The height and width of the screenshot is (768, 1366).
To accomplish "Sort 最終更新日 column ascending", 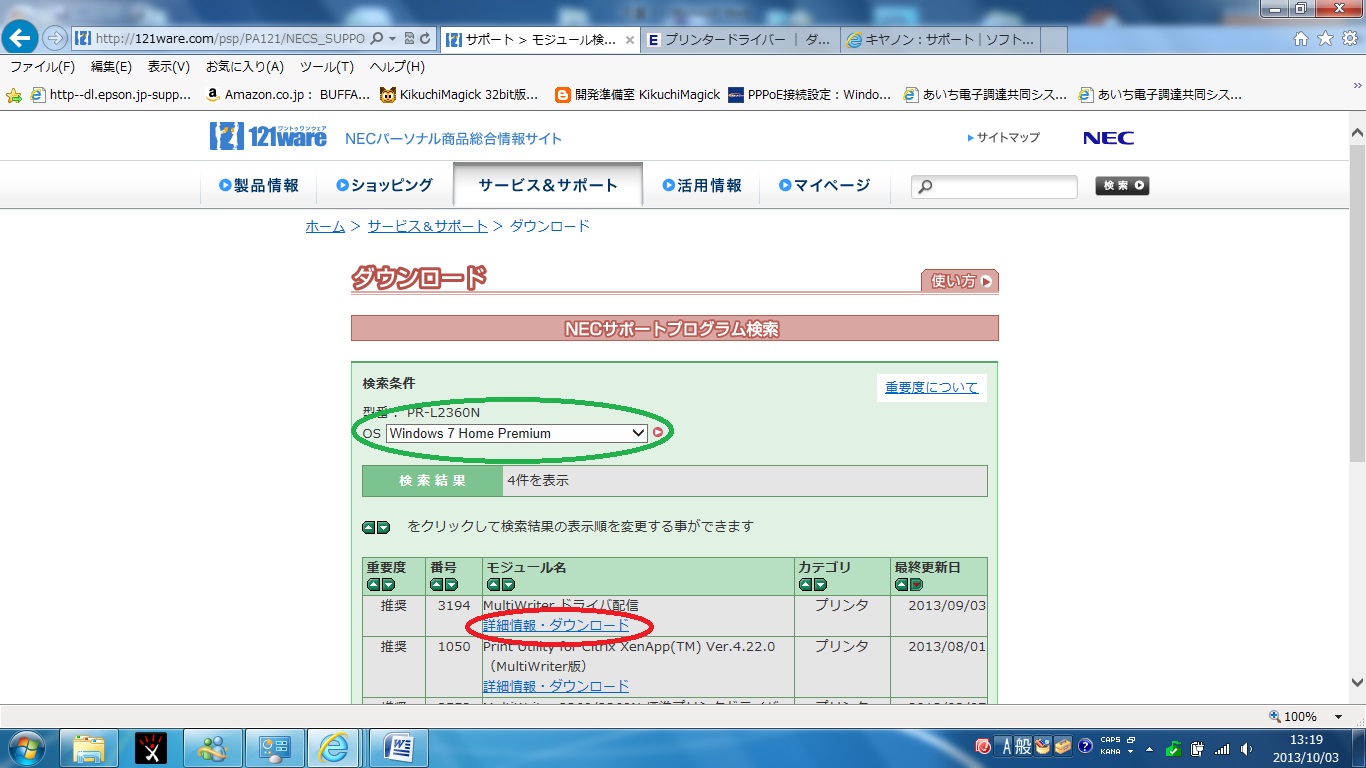I will tap(901, 585).
